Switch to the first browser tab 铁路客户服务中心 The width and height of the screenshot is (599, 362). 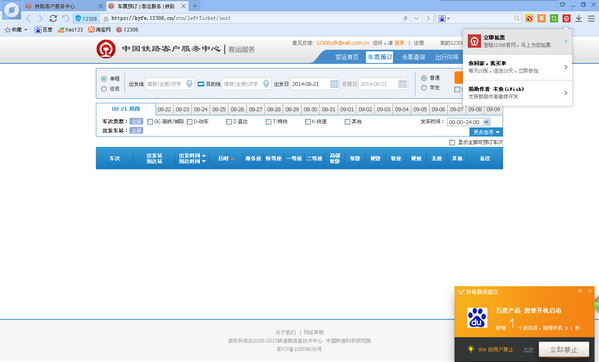[63, 6]
